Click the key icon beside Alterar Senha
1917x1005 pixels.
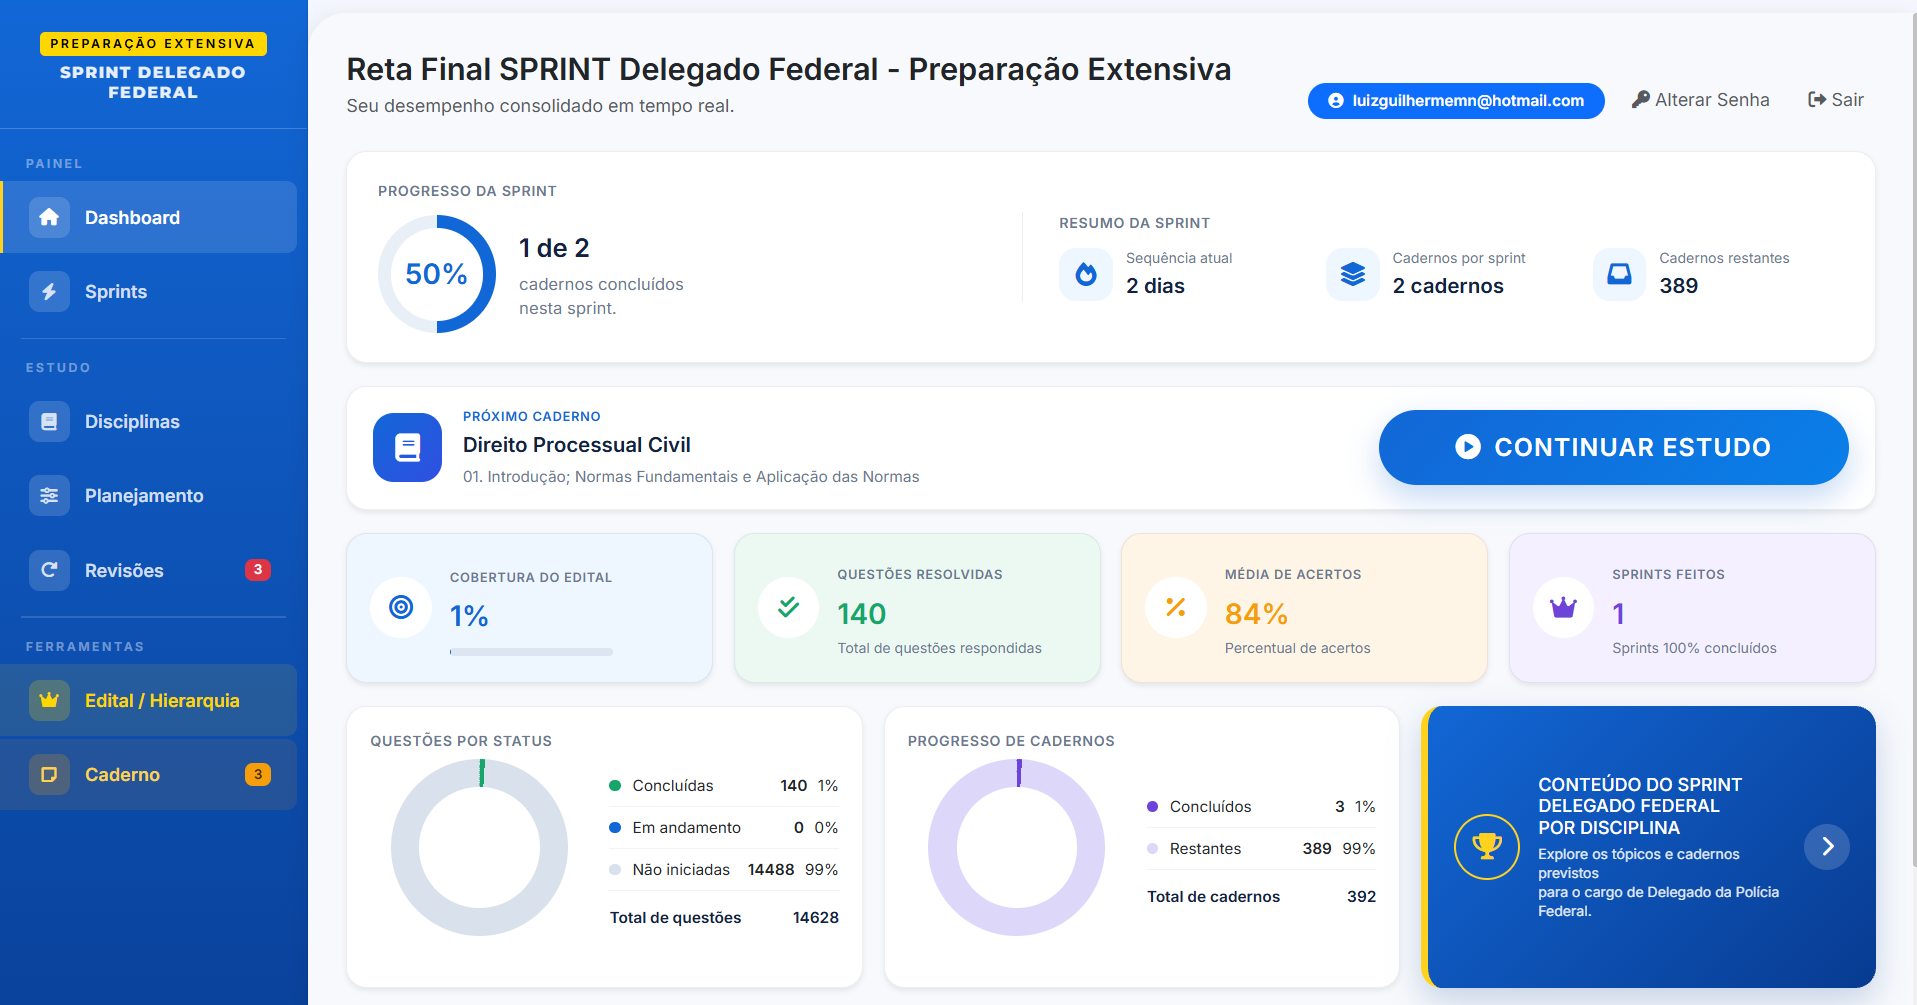(1640, 99)
